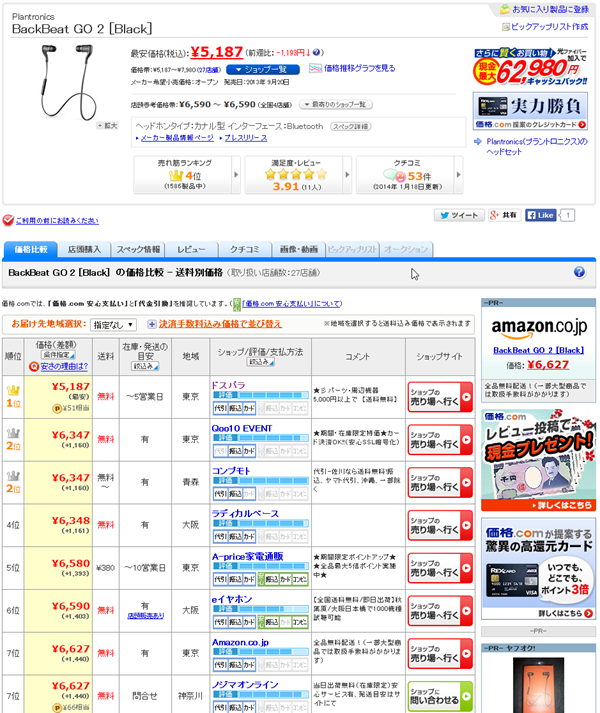Screen dimensions: 600x713
Task: Open the Plantronics headset category link
Action: pos(537,147)
